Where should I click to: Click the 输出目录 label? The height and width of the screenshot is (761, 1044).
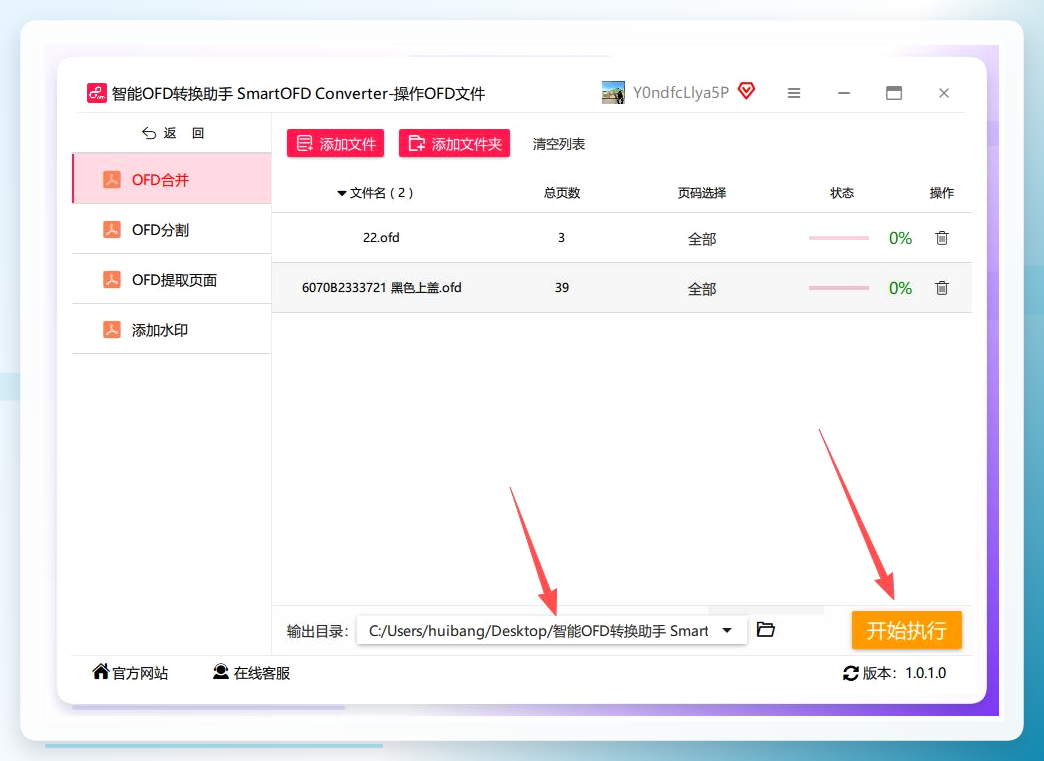[x=318, y=631]
